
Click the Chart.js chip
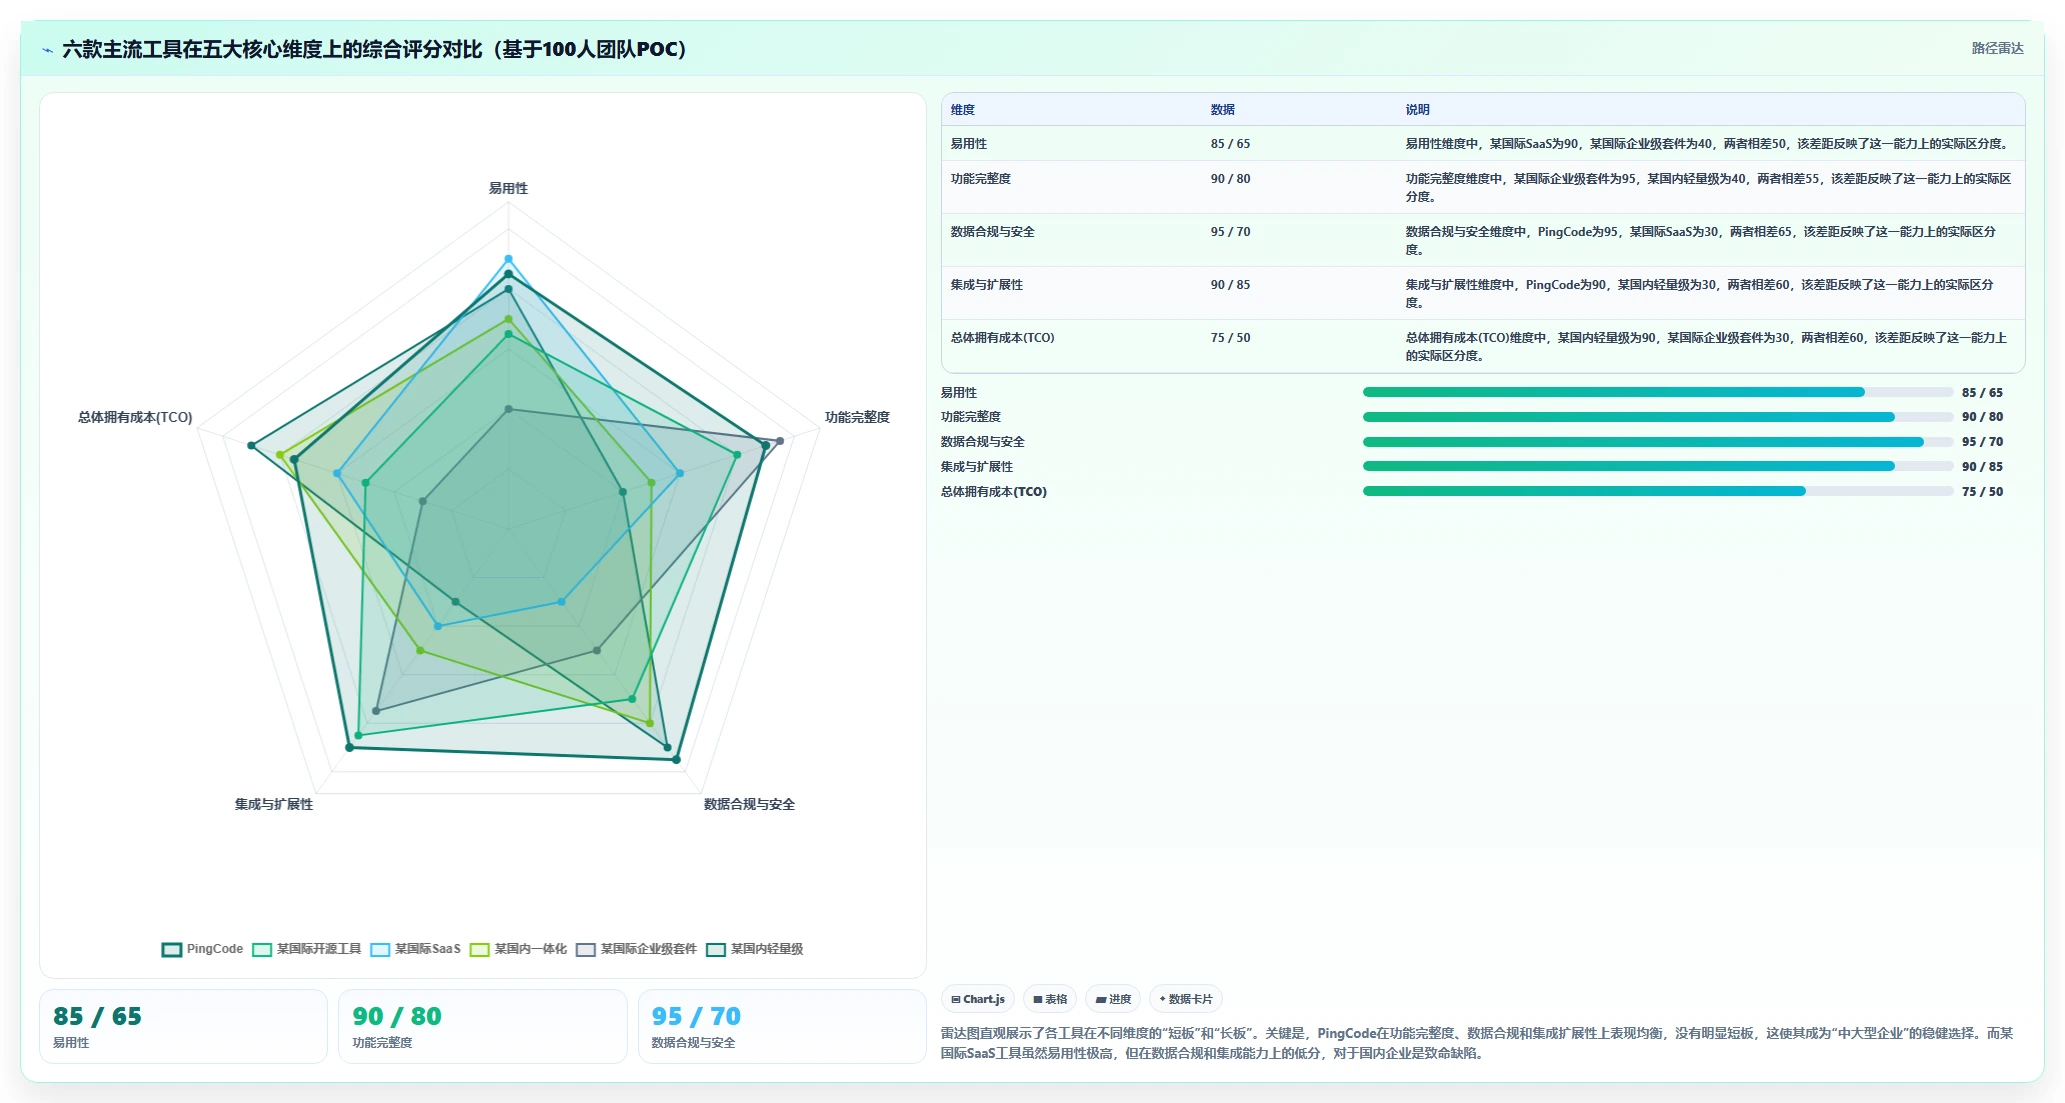pos(978,999)
